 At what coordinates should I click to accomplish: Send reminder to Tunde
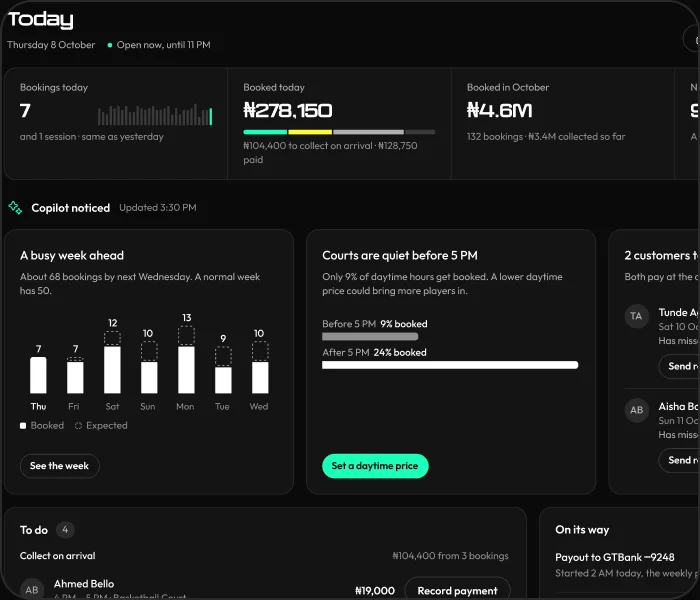click(x=679, y=366)
